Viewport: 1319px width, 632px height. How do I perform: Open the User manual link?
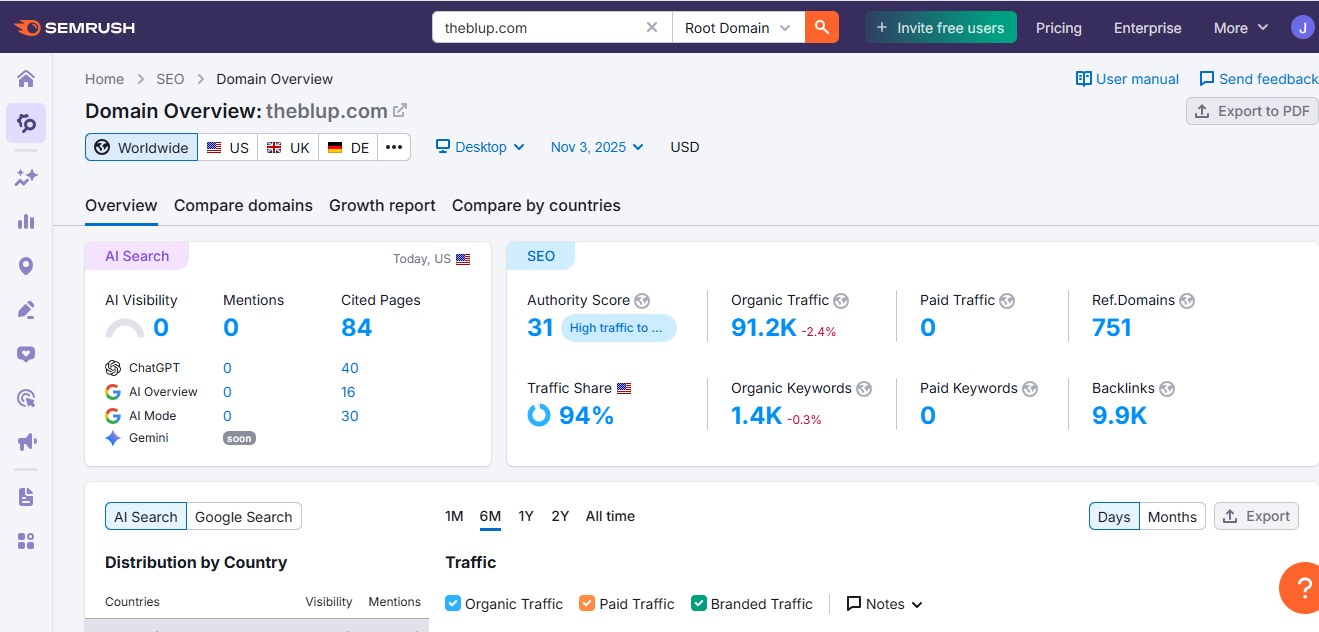pos(1127,79)
